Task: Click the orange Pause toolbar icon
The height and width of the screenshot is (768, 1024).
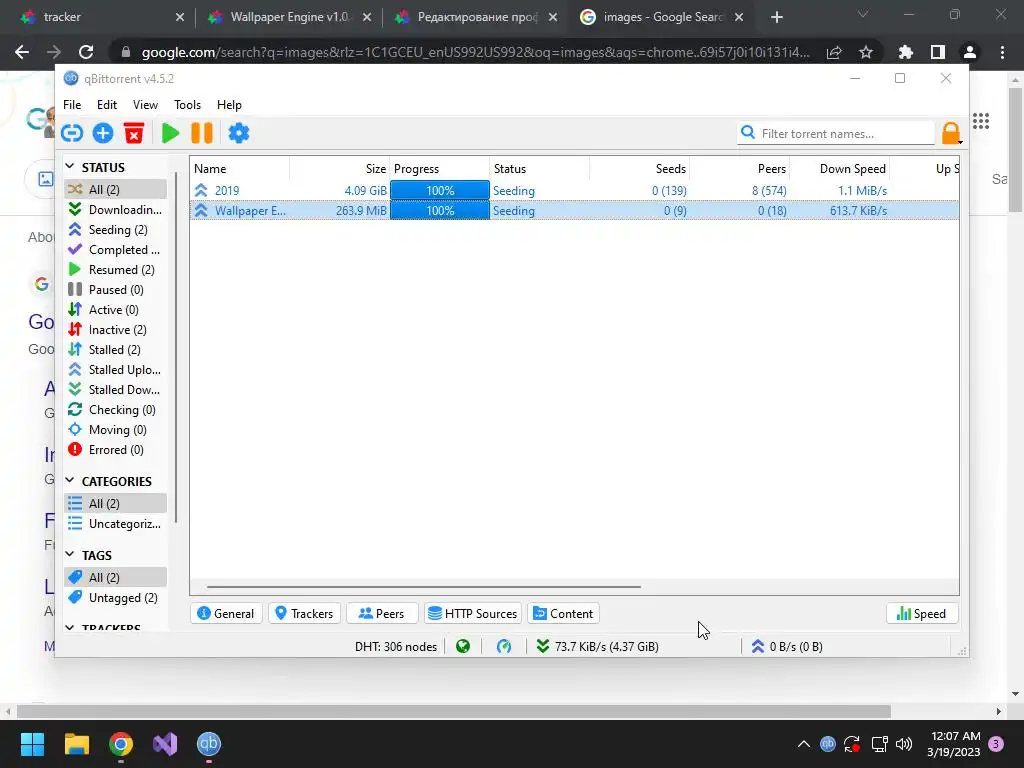Action: click(x=202, y=133)
